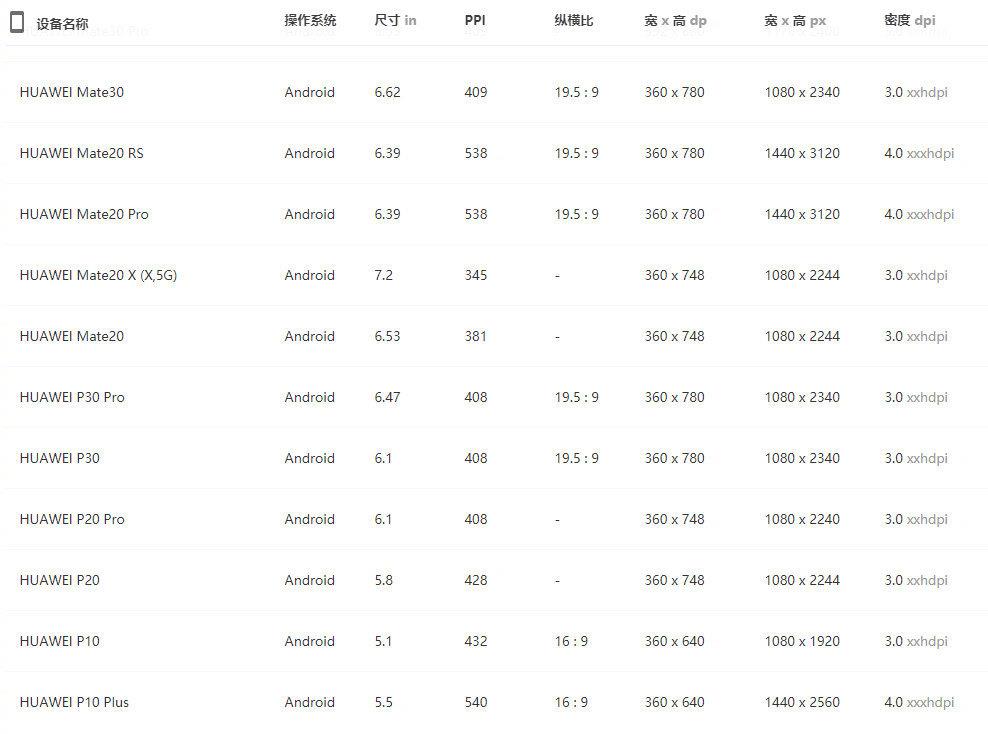Select the HUAWEI P30 Pro row
This screenshot has width=988, height=734.
[x=72, y=397]
